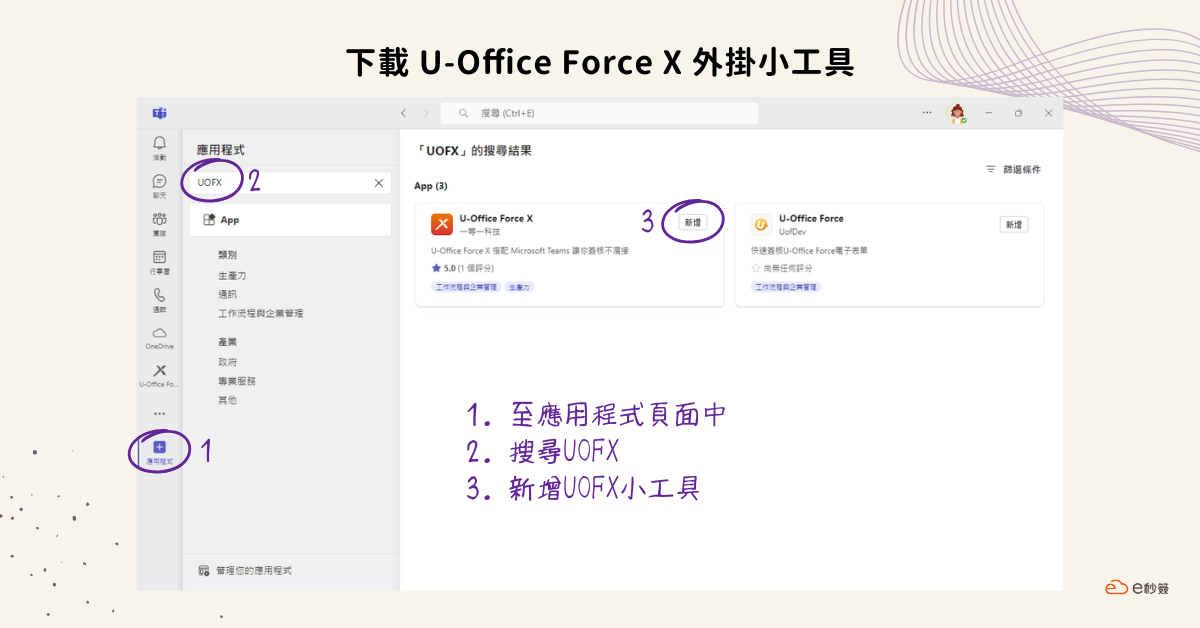Minimize the Teams window

[988, 113]
